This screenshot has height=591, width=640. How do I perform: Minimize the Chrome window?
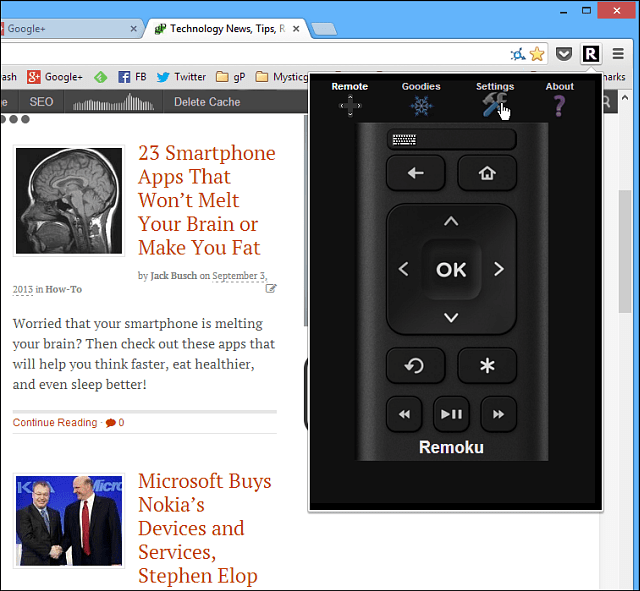pyautogui.click(x=563, y=11)
